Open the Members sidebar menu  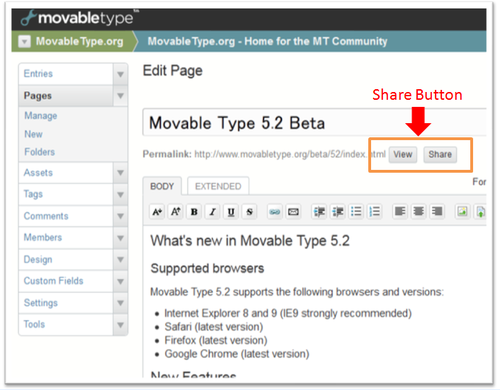(x=66, y=238)
